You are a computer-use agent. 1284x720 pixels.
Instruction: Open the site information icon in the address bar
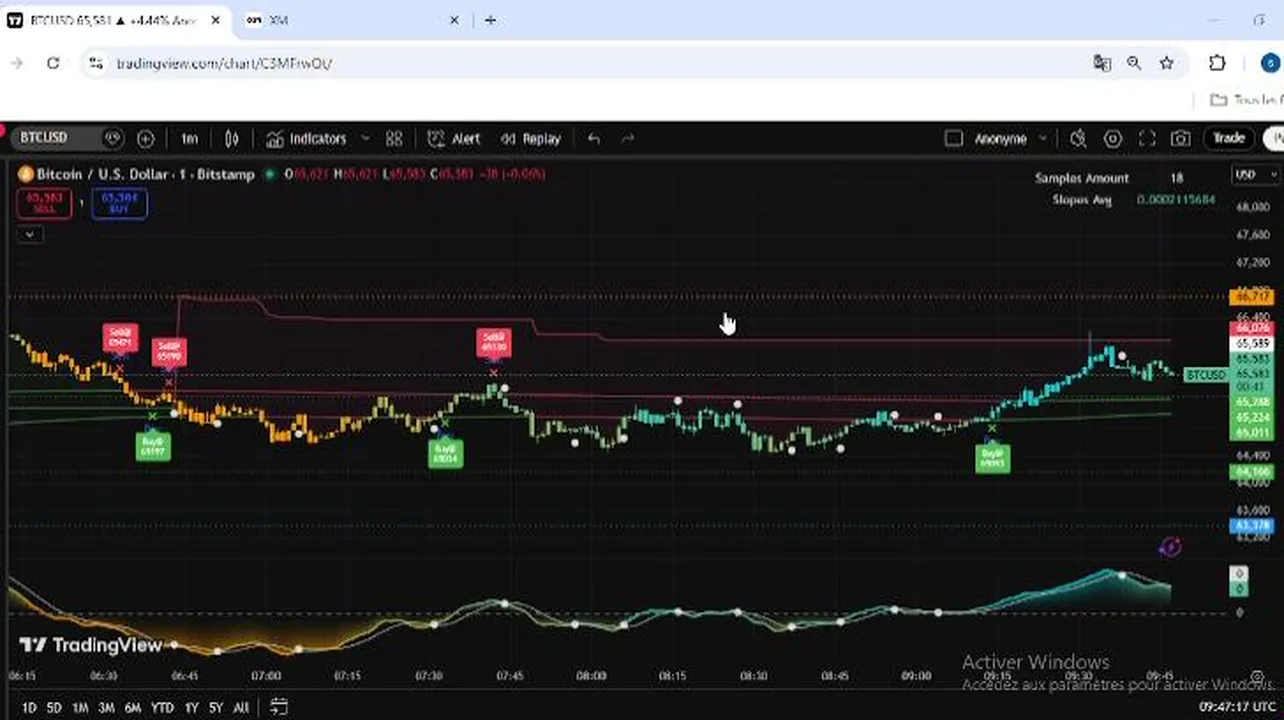[x=95, y=63]
